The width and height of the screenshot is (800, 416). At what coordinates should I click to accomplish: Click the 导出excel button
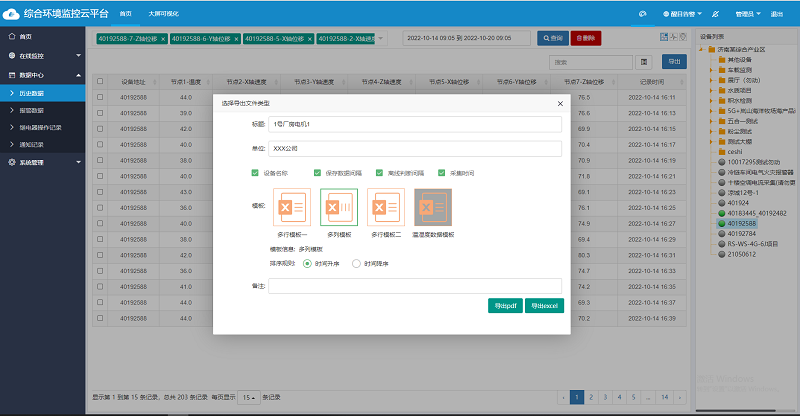coord(544,305)
